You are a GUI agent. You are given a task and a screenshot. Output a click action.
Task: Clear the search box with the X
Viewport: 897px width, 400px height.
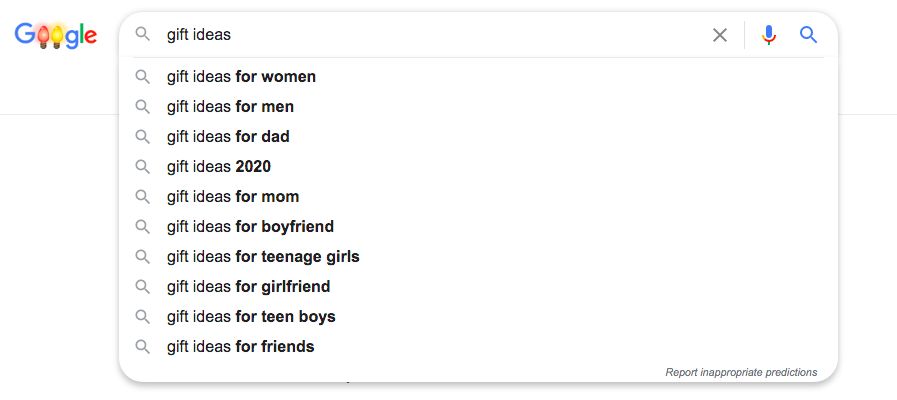[720, 35]
